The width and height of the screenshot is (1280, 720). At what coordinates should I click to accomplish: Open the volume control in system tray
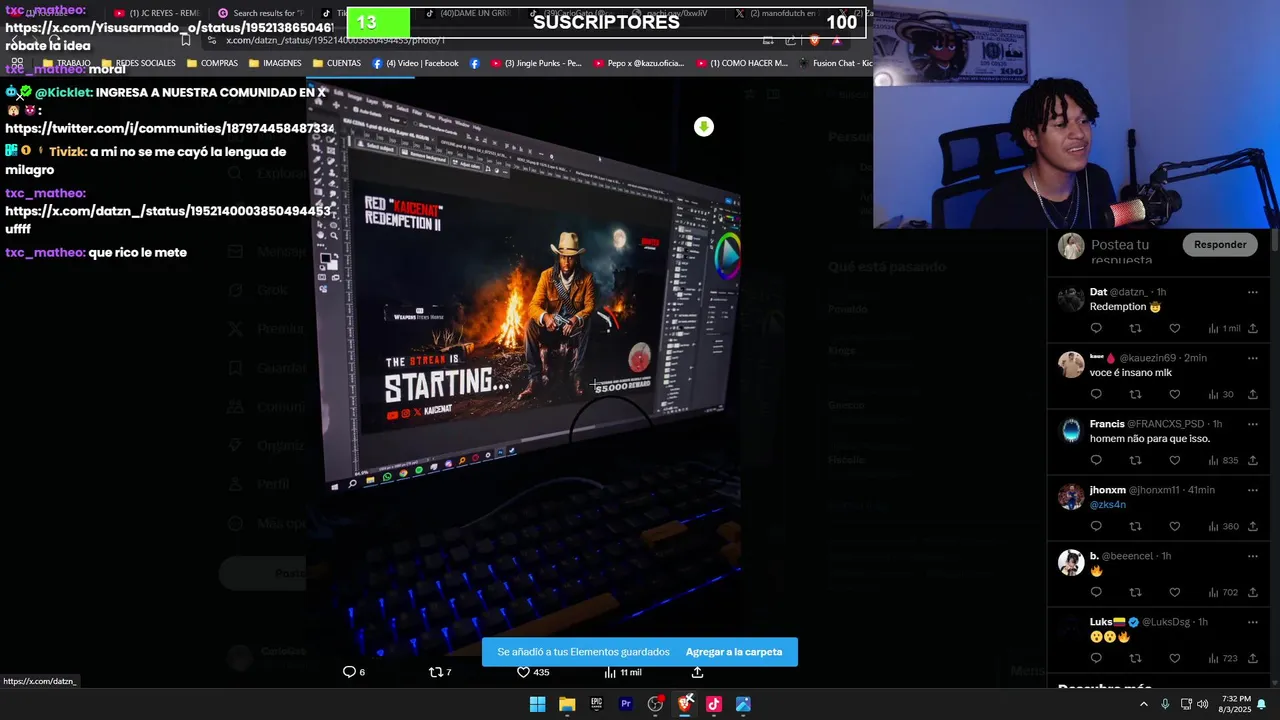point(1203,704)
